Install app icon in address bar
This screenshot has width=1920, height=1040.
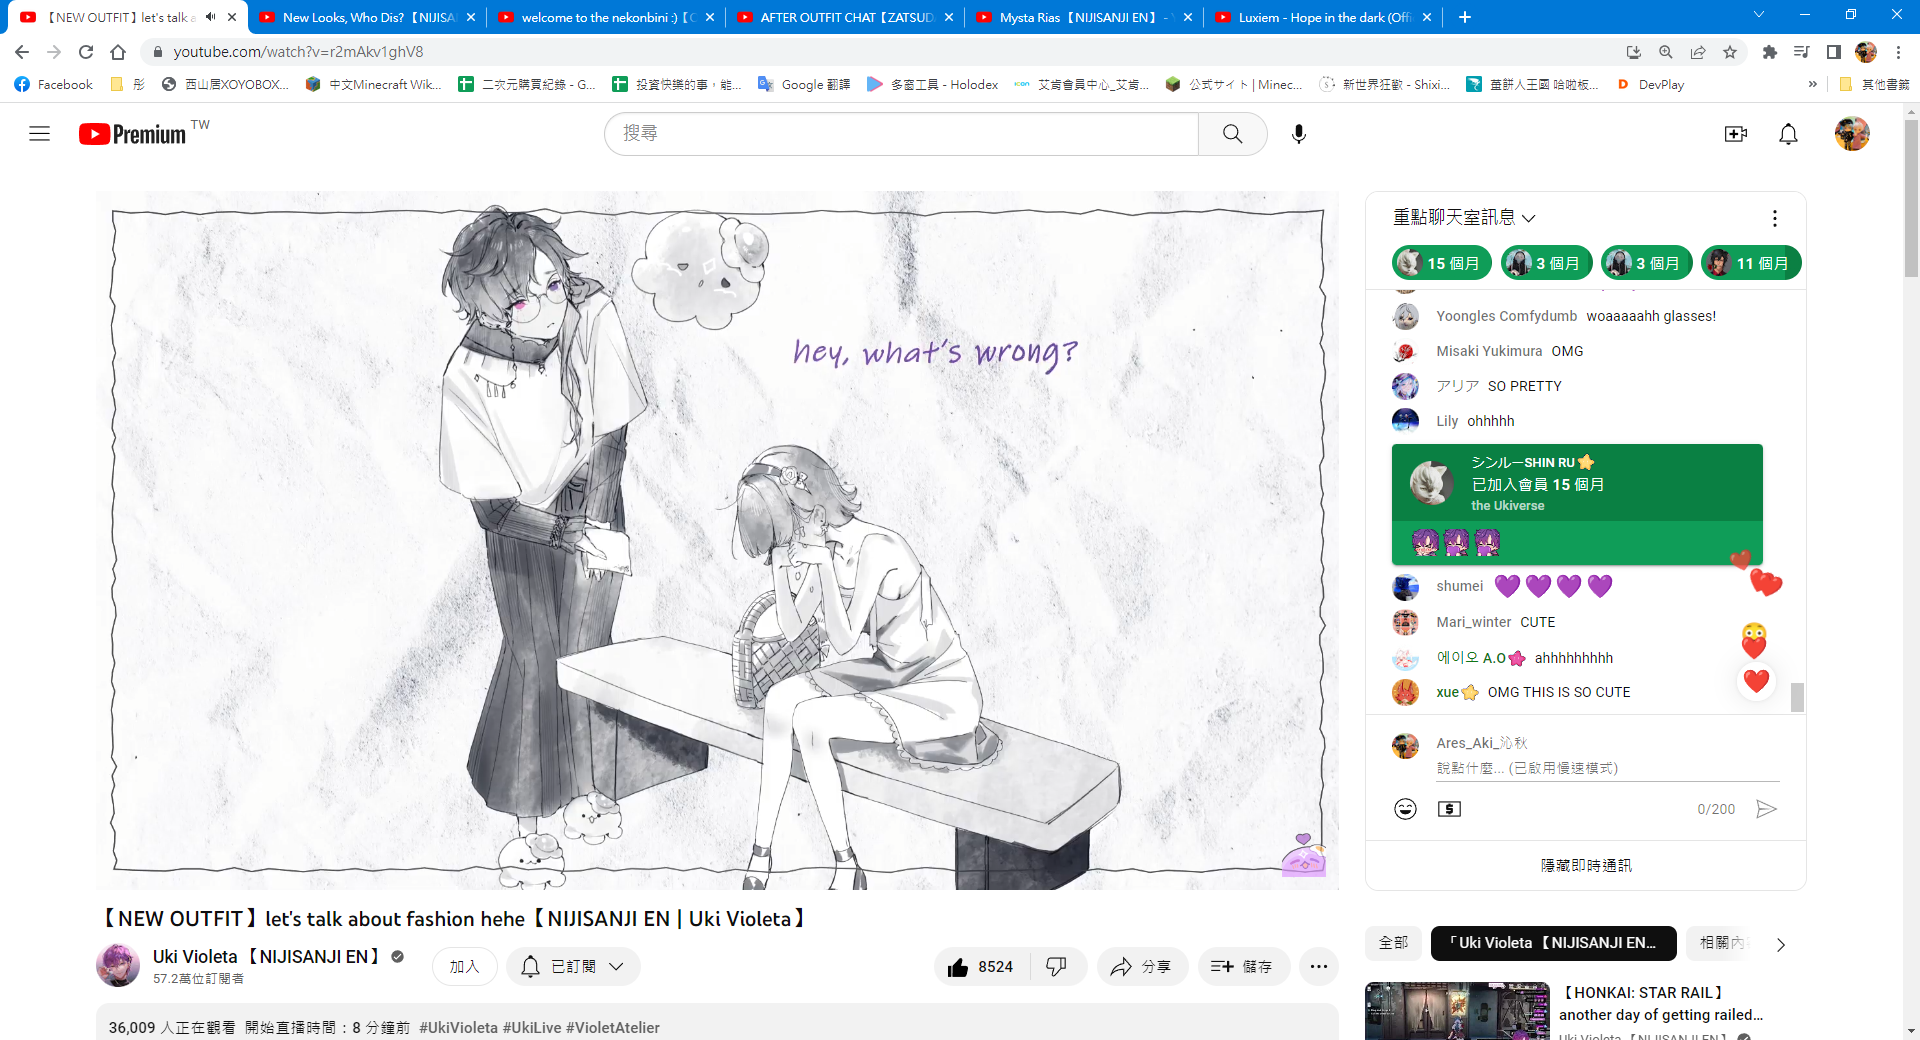click(x=1634, y=52)
